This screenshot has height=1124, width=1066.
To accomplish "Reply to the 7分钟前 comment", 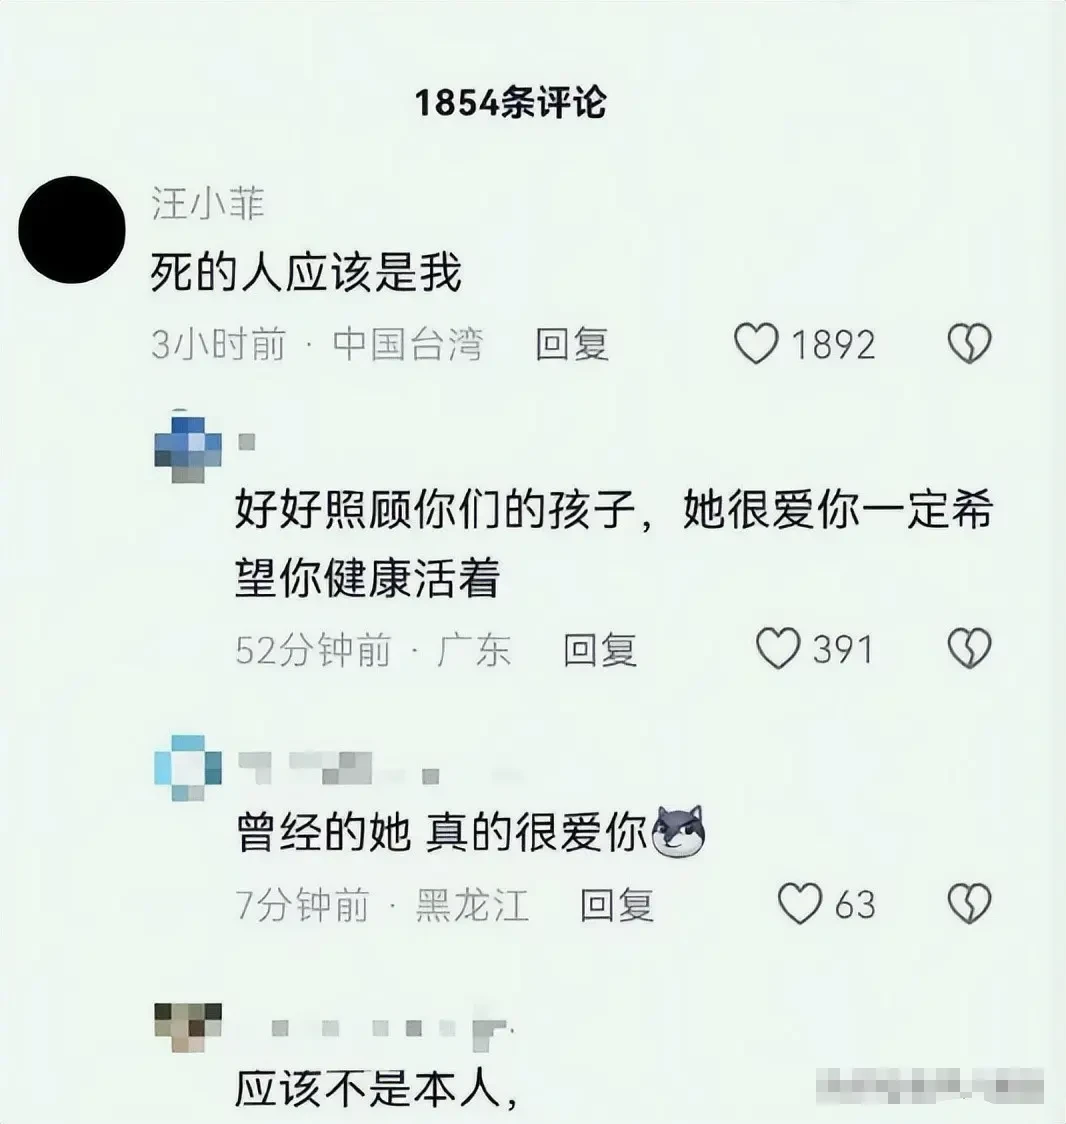I will (x=617, y=904).
